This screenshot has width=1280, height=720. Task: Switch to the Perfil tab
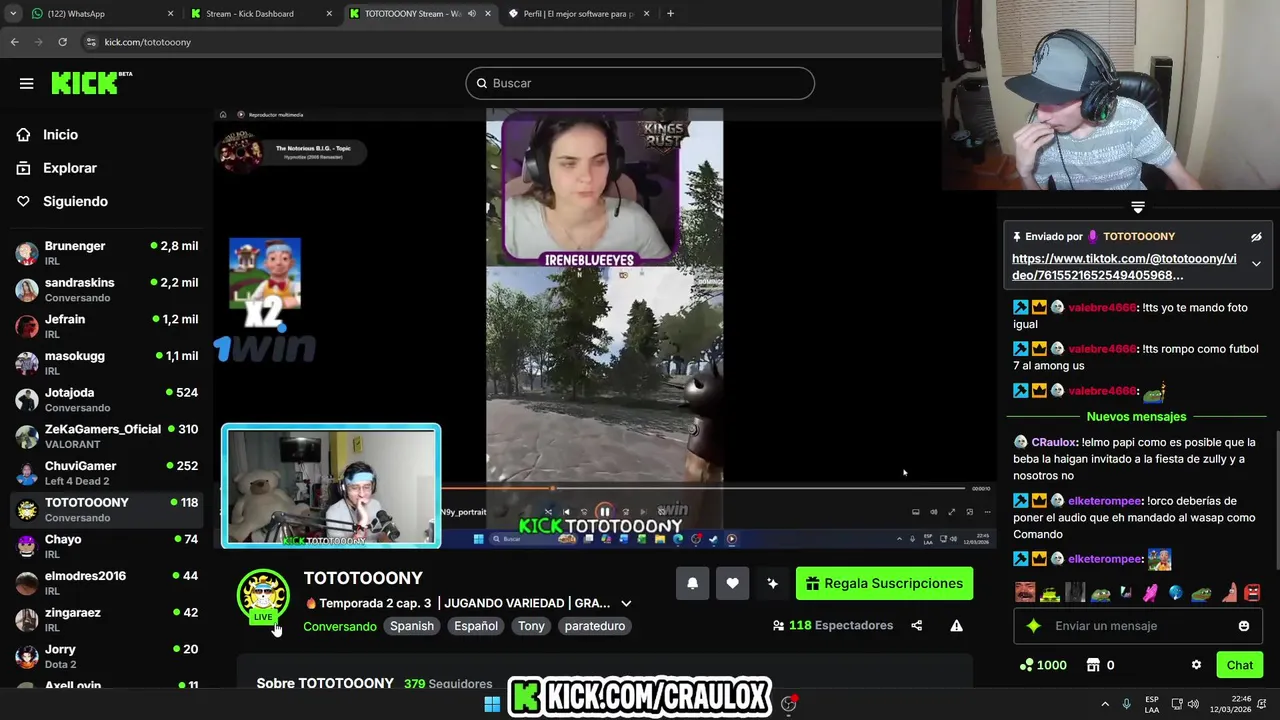point(578,14)
